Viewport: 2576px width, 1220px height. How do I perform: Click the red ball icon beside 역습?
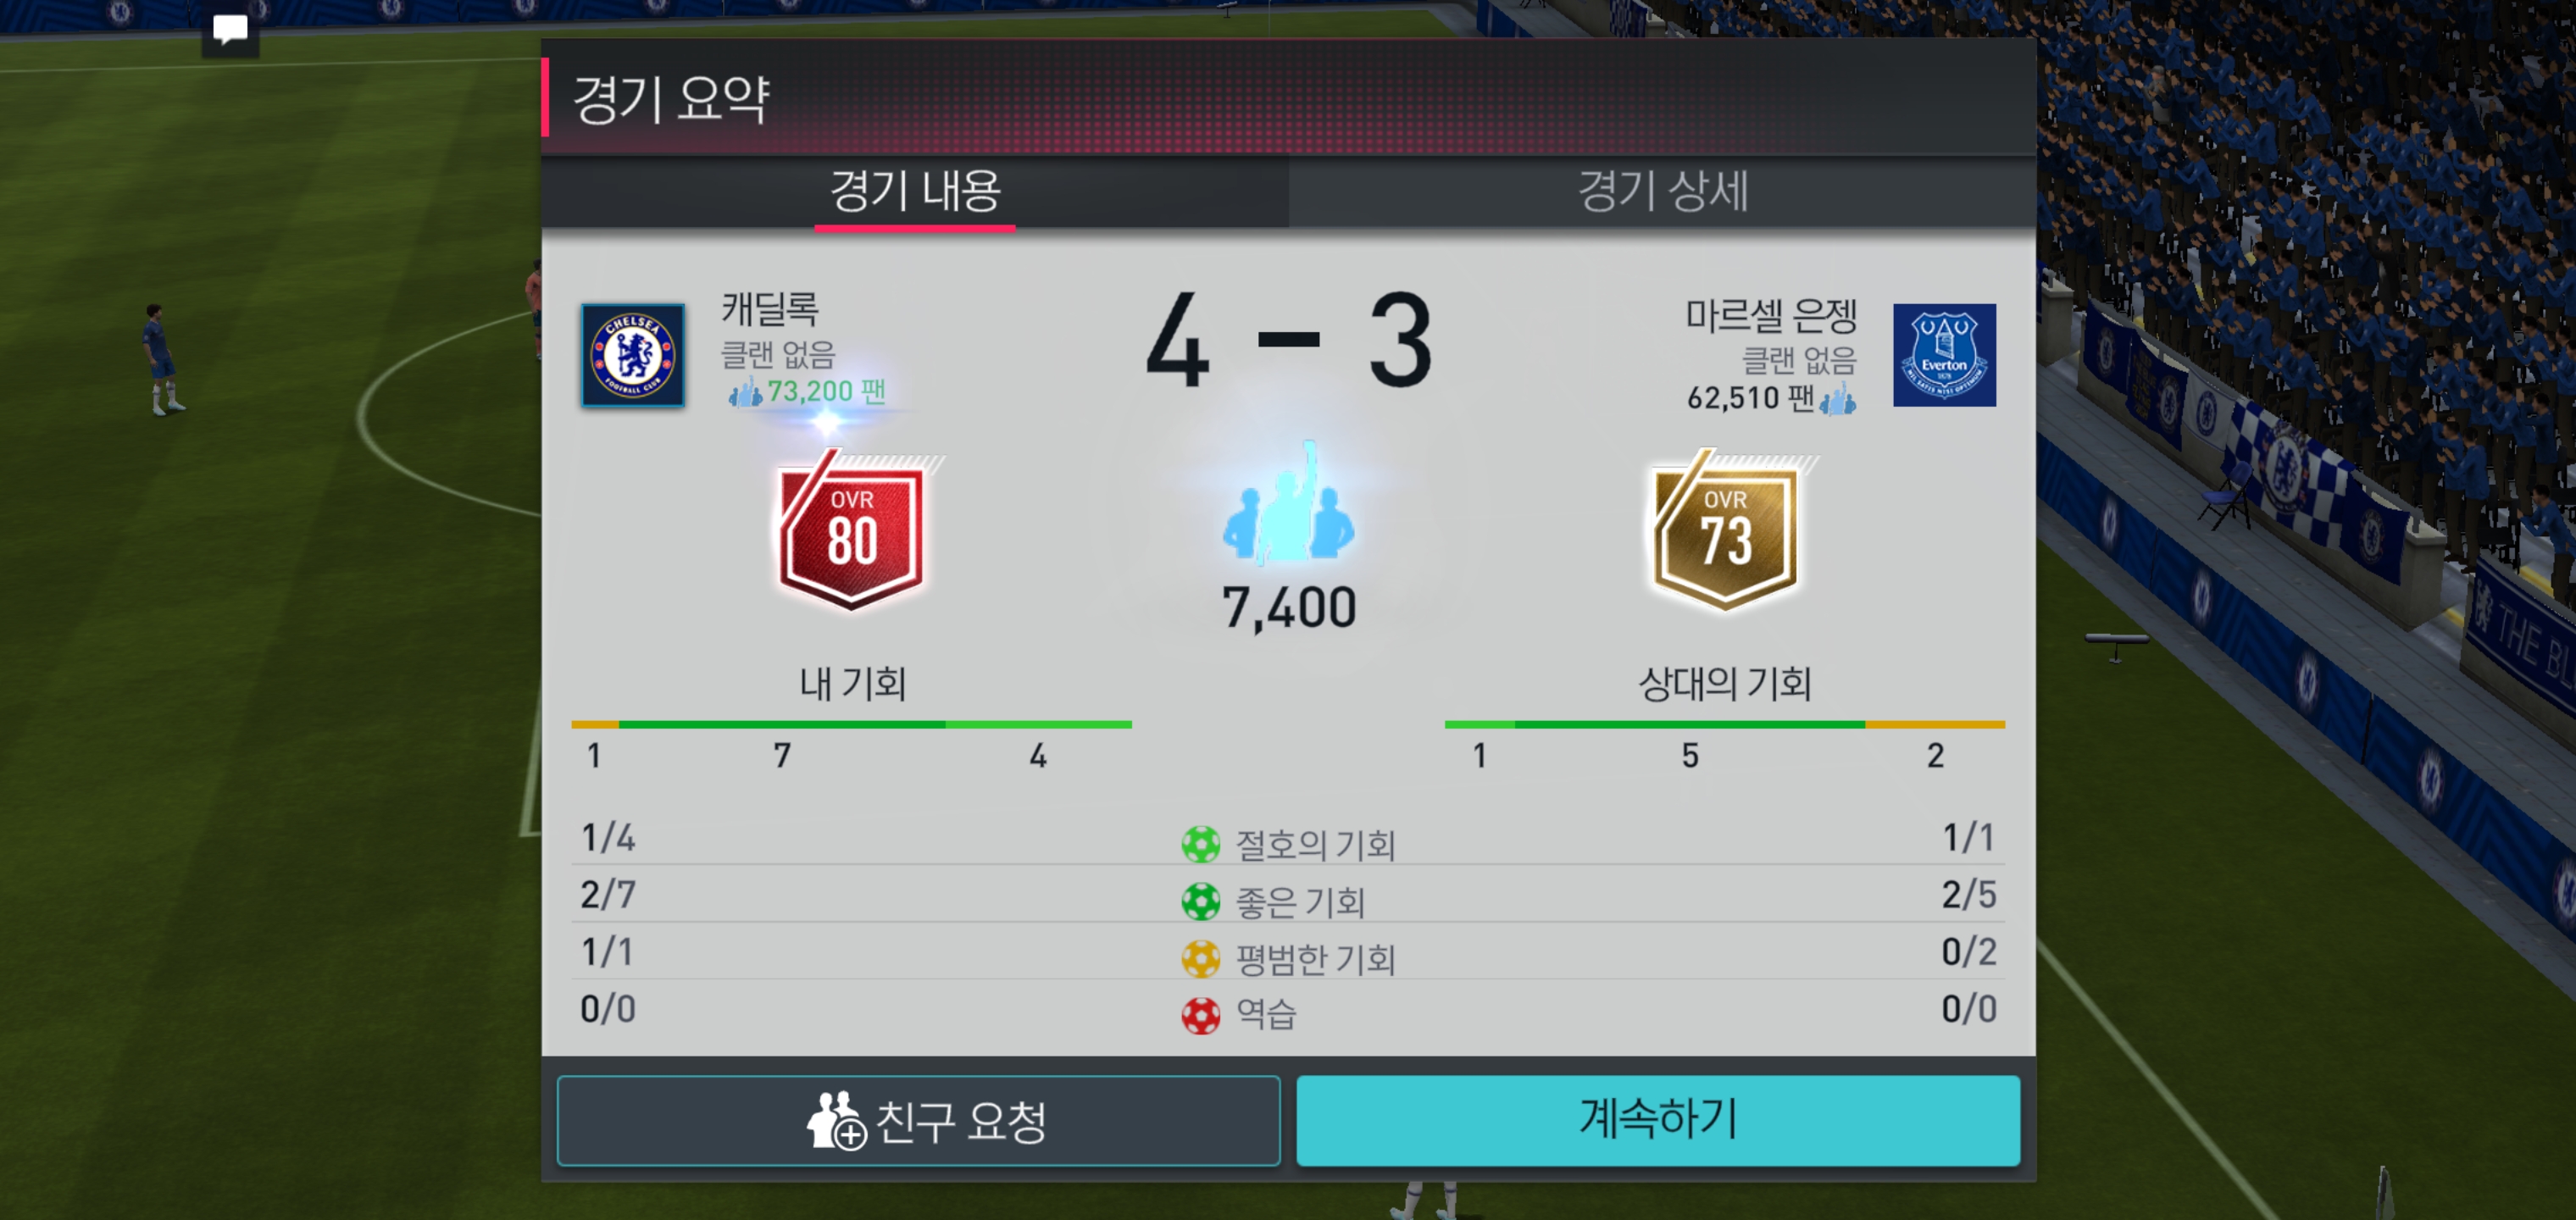(1200, 1015)
